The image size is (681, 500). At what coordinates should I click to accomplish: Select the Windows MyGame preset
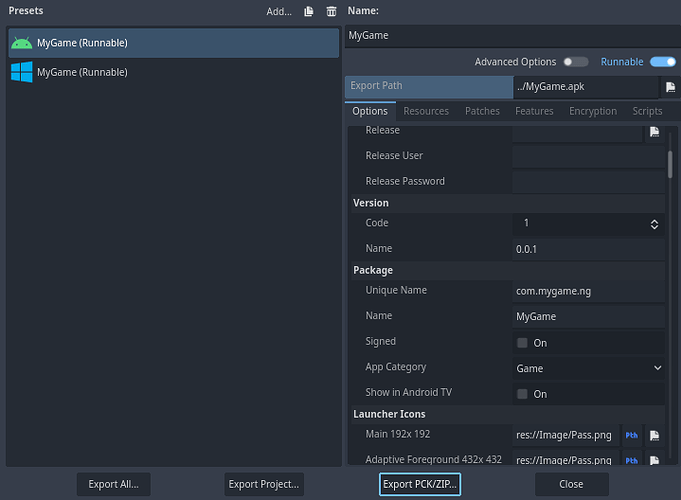click(172, 72)
